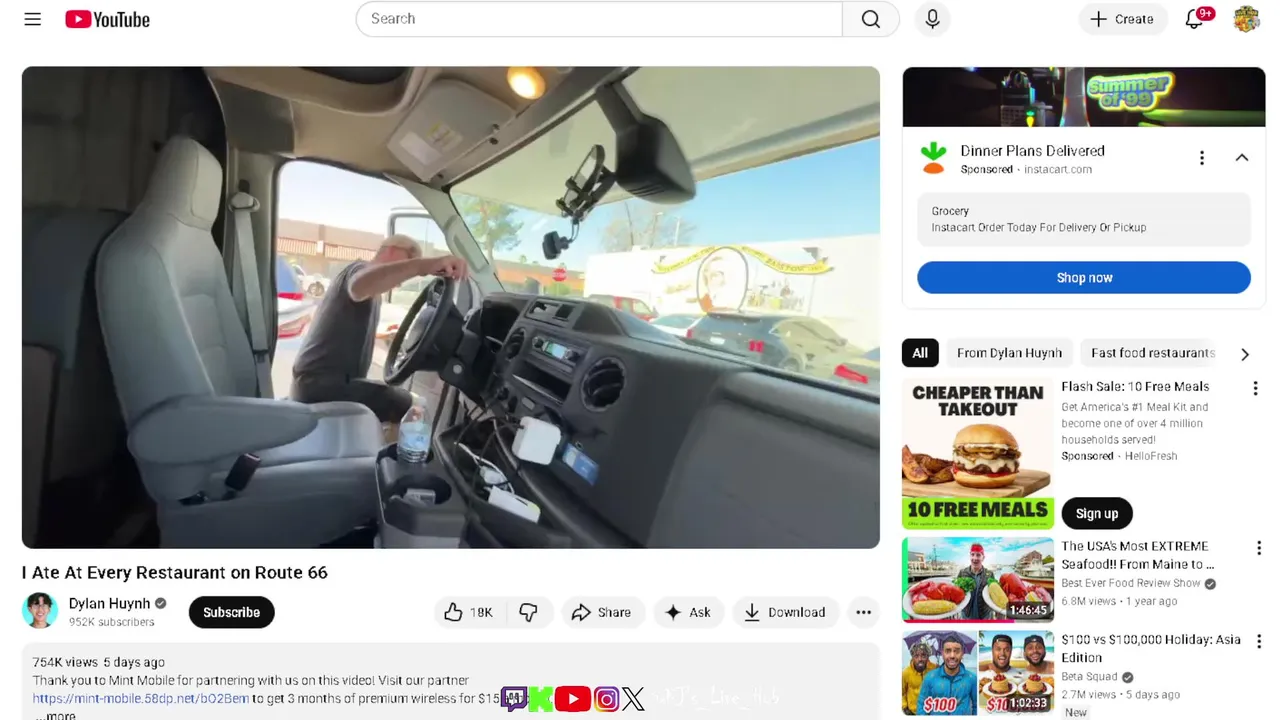Open the hamburger guide menu
1280x720 pixels.
[33, 19]
